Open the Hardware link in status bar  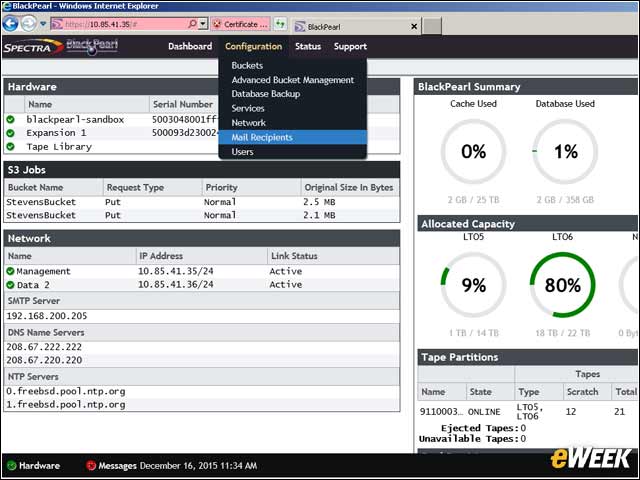[x=39, y=466]
